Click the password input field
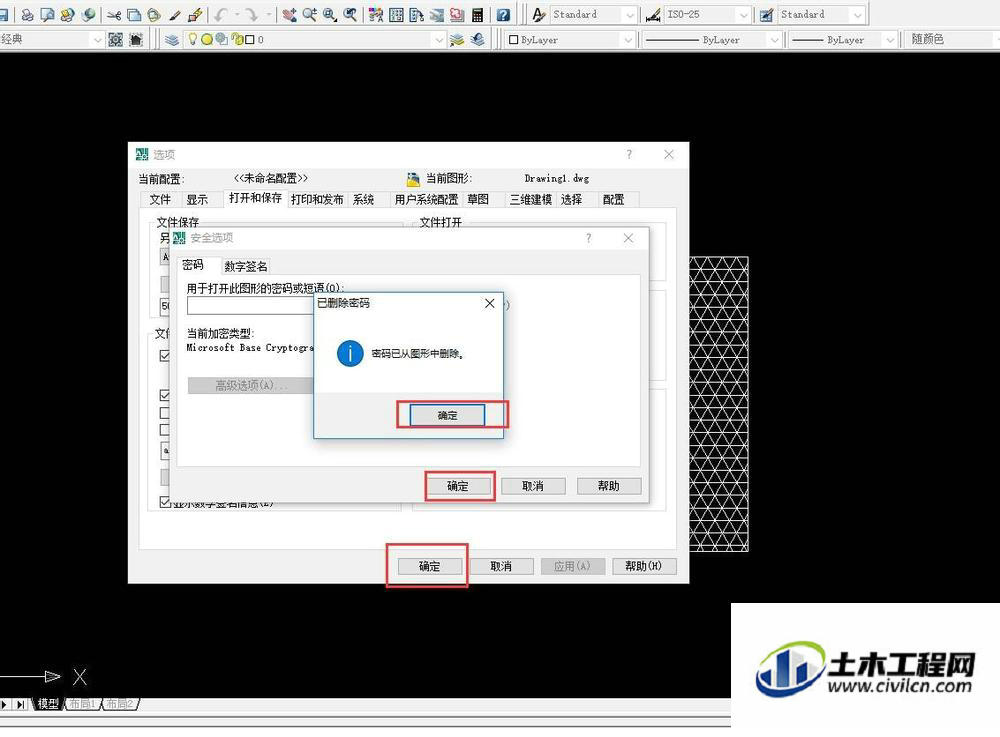 251,306
